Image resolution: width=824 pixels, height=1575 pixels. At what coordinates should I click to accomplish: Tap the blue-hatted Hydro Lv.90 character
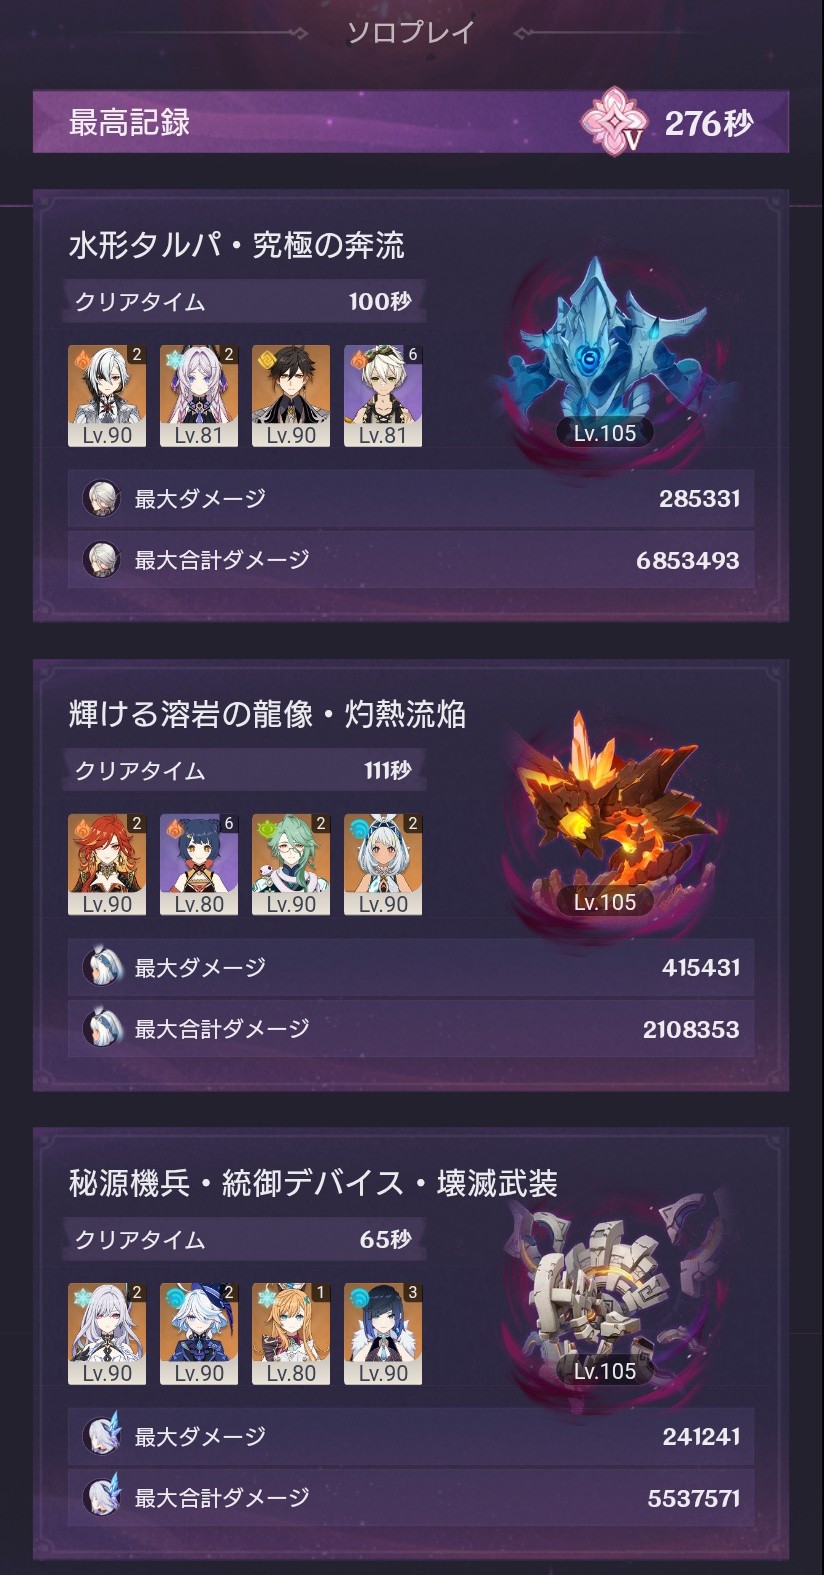pos(199,1334)
